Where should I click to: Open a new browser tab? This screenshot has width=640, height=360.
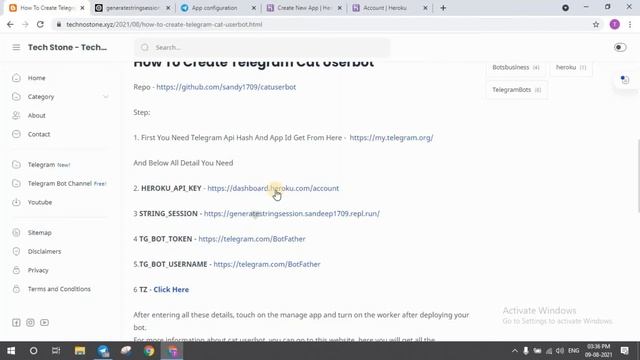443,8
